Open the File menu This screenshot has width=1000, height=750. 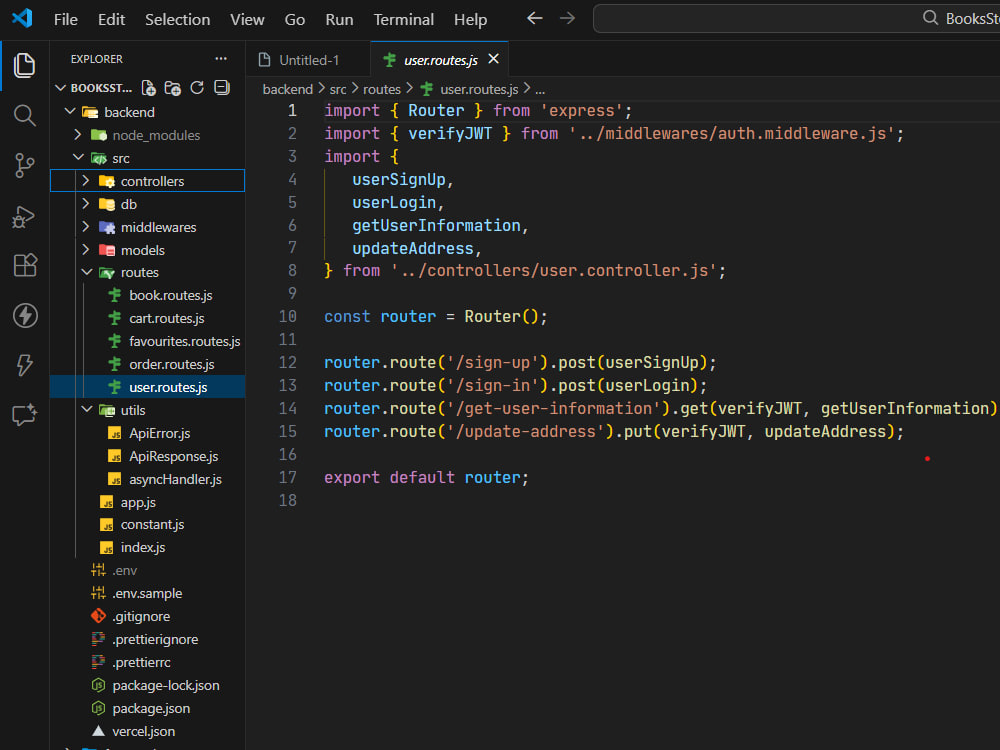pyautogui.click(x=66, y=20)
